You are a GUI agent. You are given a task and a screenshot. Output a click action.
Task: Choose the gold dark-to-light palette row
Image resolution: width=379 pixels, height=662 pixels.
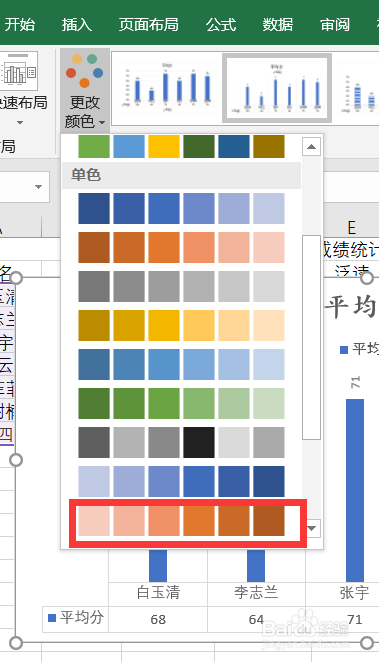point(181,325)
